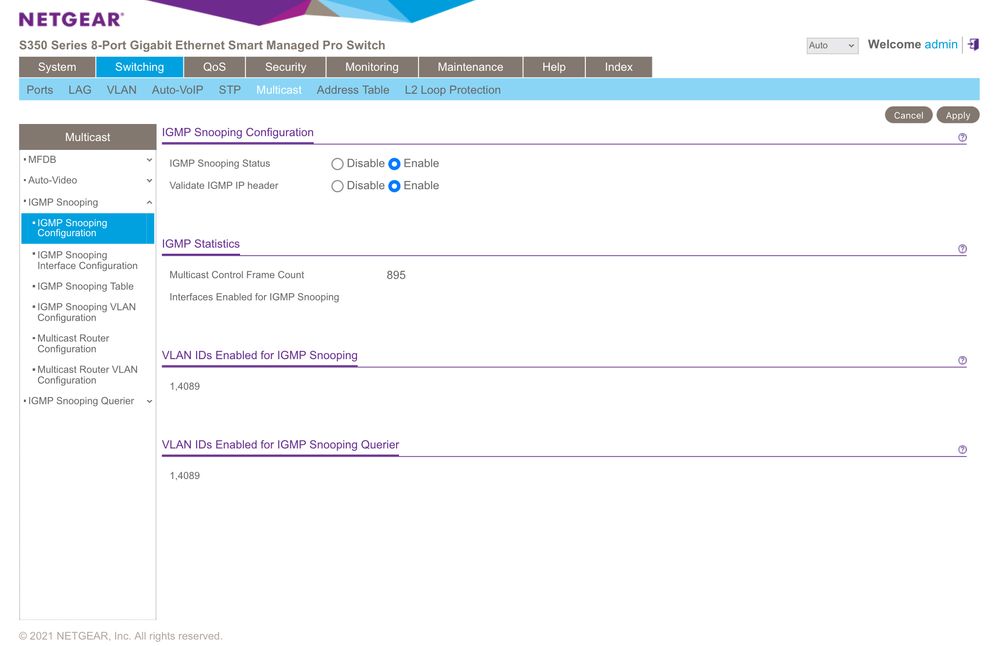Screen dimensions: 999x646
Task: Click the NETGEAR logo
Action: (71, 19)
